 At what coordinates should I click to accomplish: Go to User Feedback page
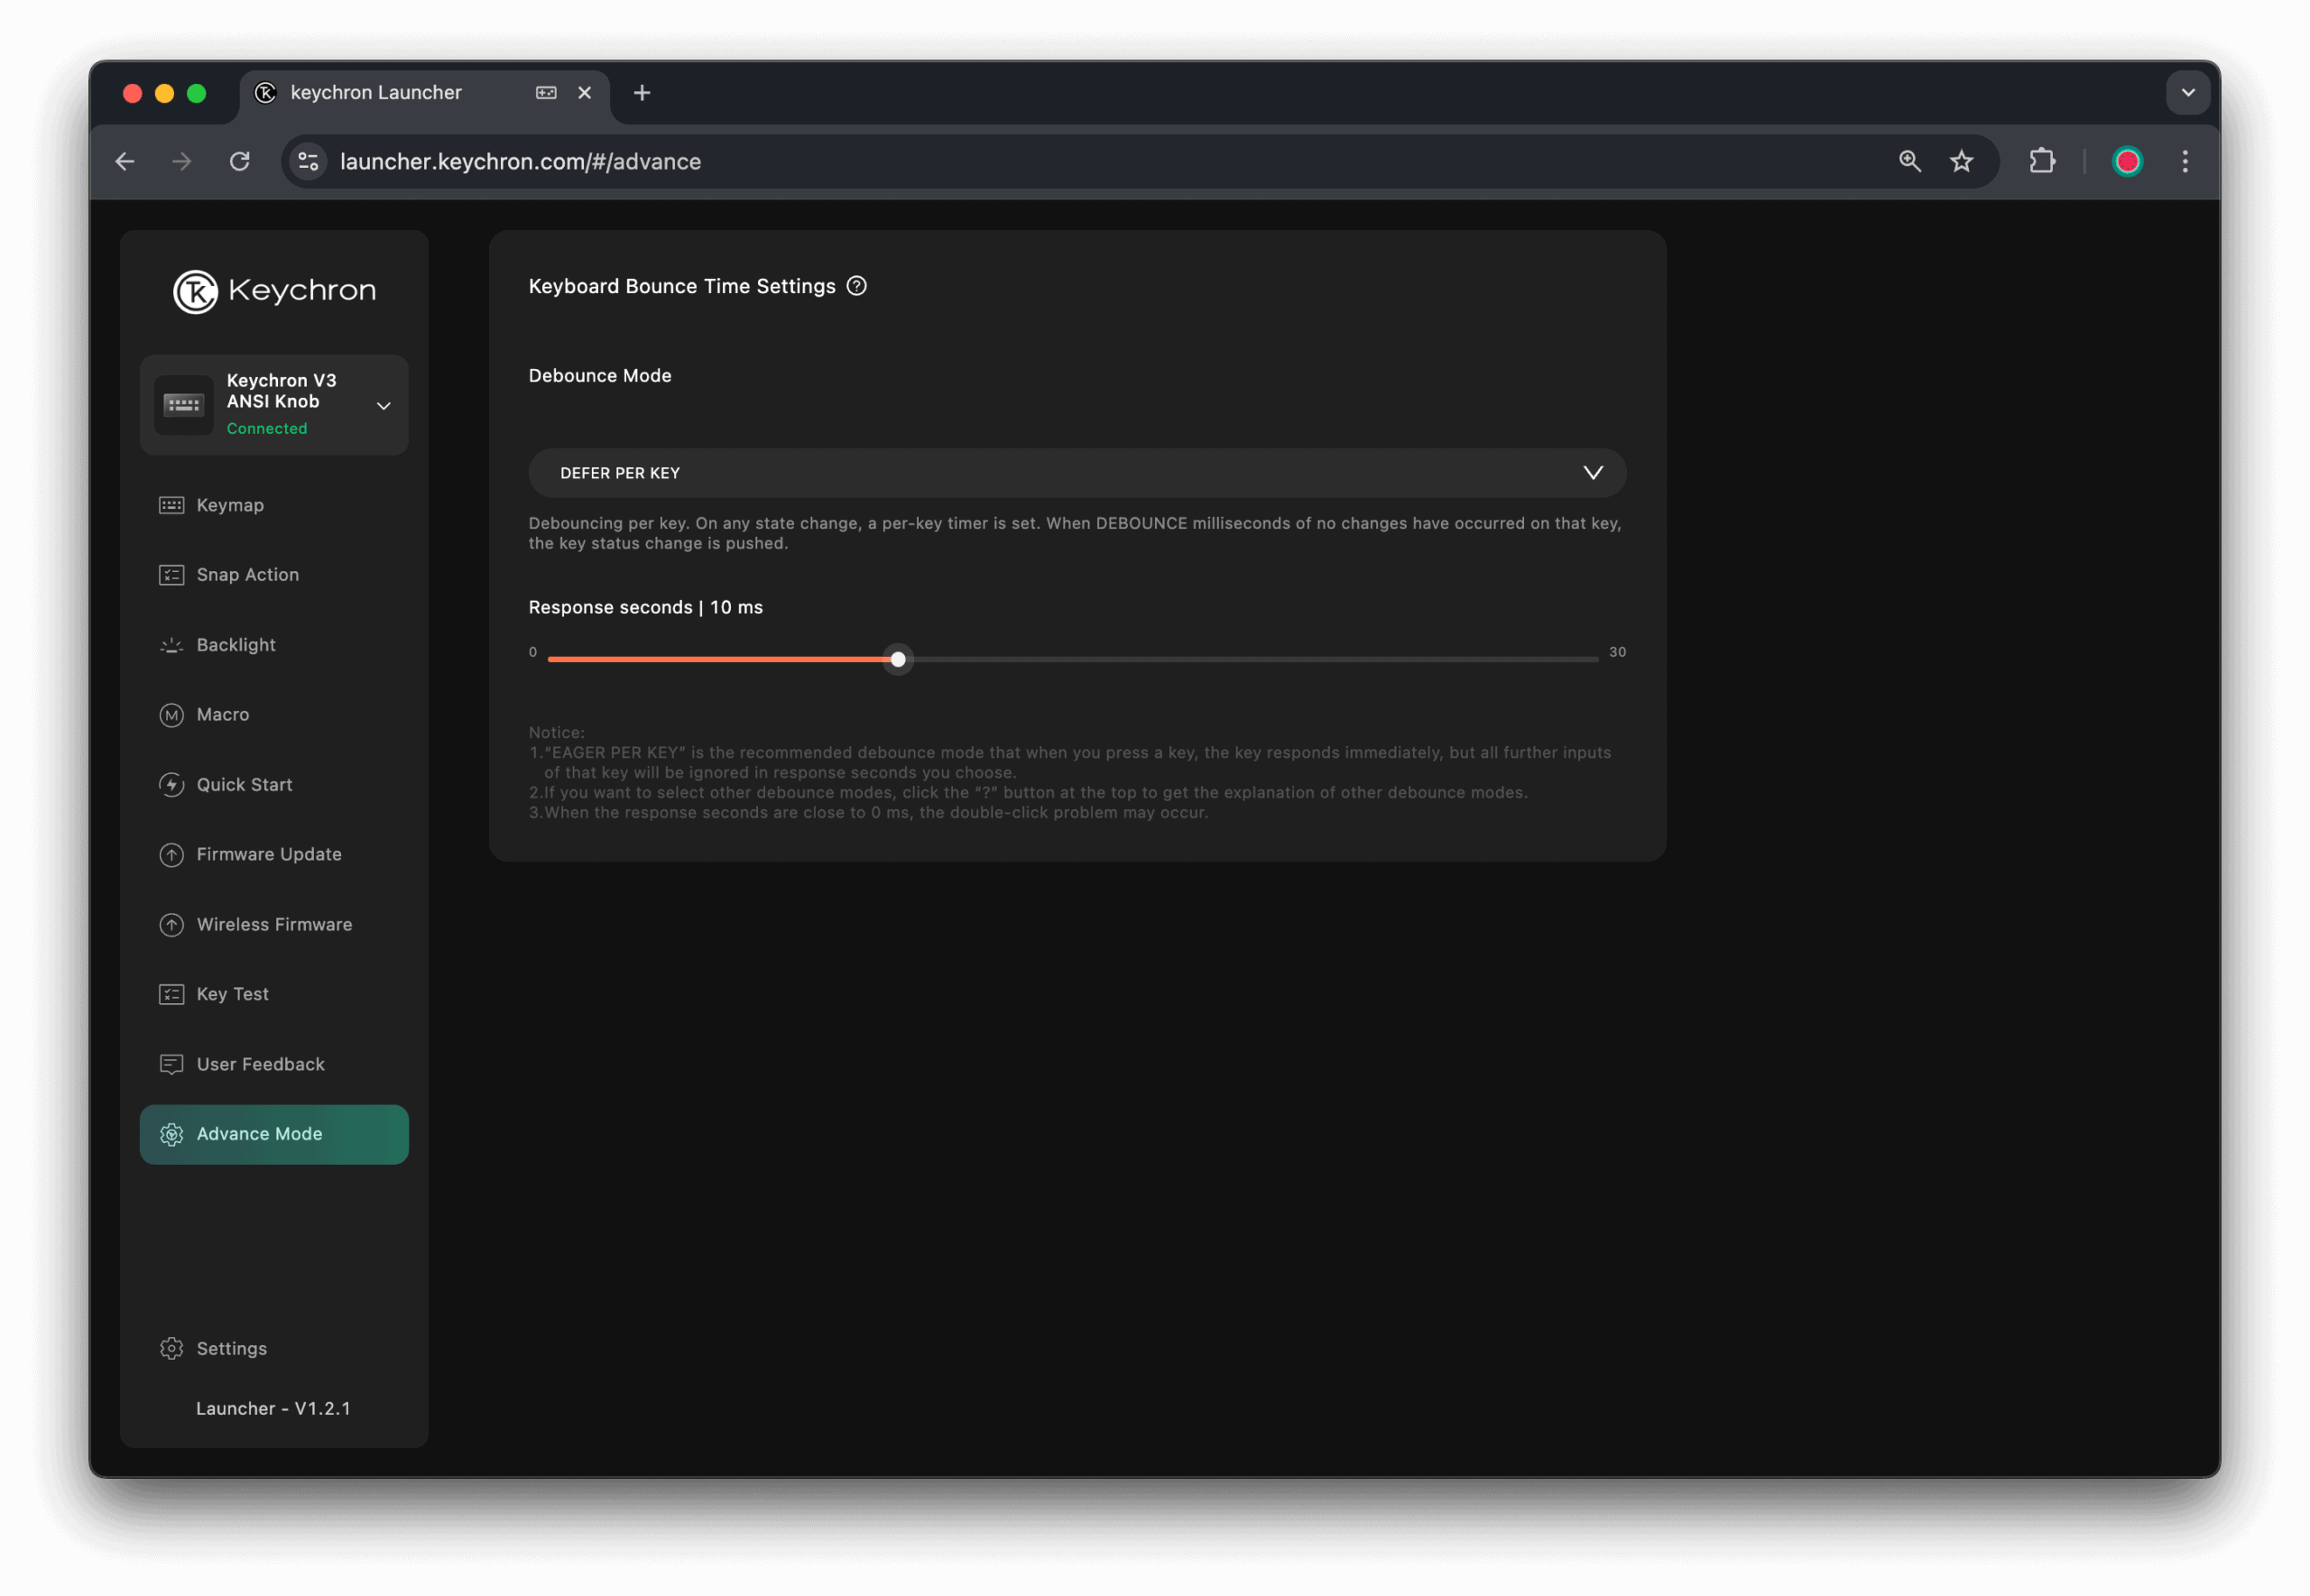(x=274, y=1064)
